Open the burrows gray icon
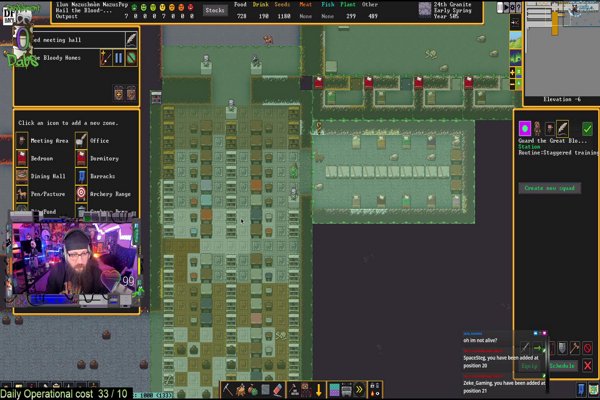Viewport: 600px width, 400px height. pos(347,390)
